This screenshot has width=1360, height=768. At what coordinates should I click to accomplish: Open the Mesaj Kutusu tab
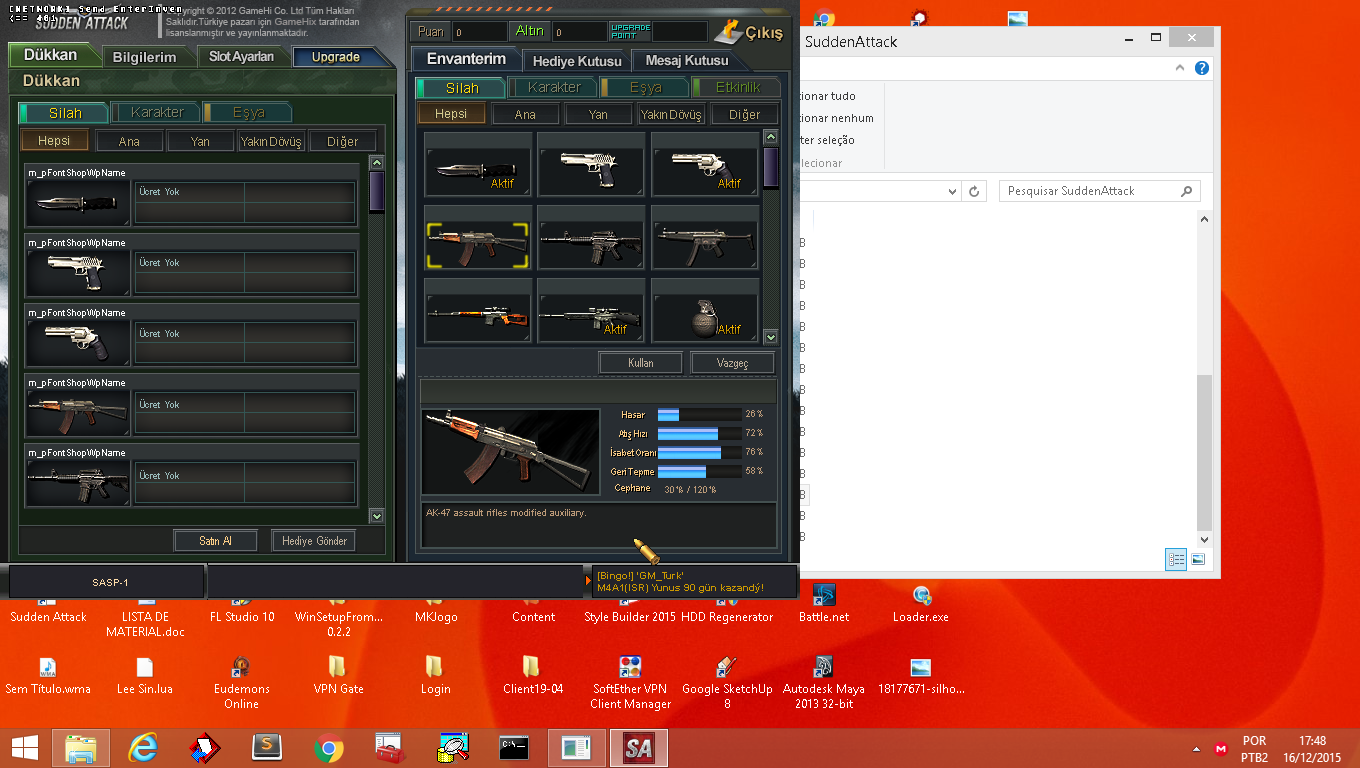tap(687, 60)
